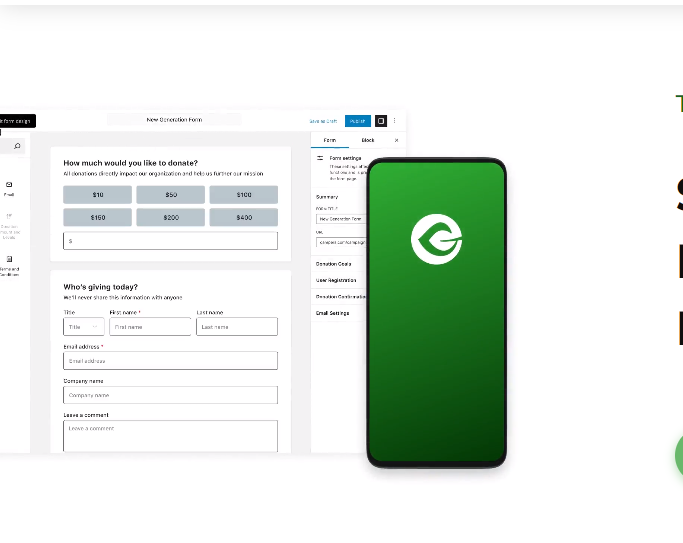
Task: Click 'All donations directly impact' description text
Action: 163,173
